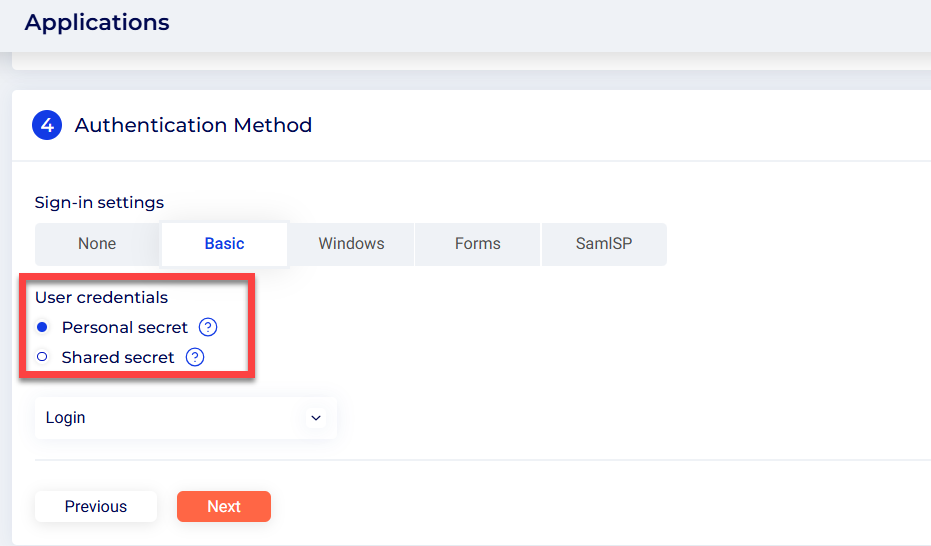The width and height of the screenshot is (931, 546).
Task: Click the Previous button
Action: pyautogui.click(x=96, y=506)
